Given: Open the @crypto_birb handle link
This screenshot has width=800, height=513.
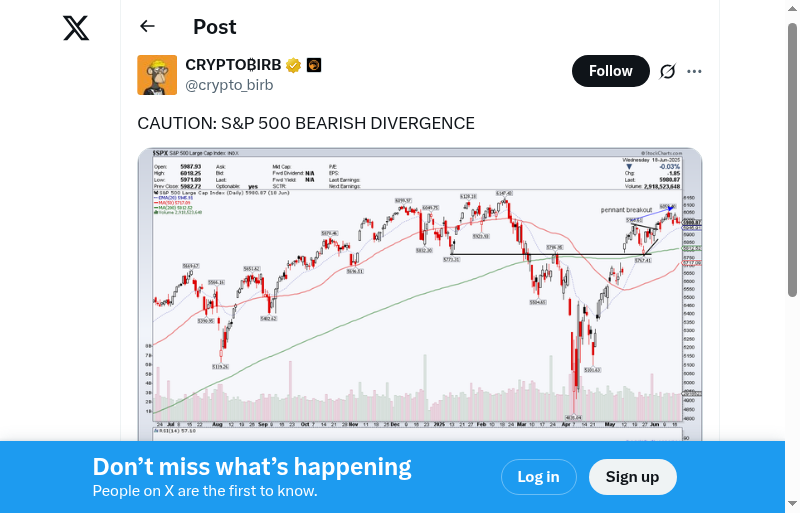Looking at the screenshot, I should tap(229, 85).
